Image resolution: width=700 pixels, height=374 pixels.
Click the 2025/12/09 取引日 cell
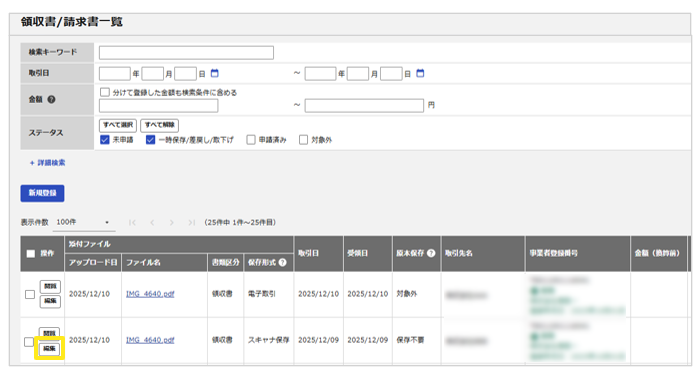[318, 340]
